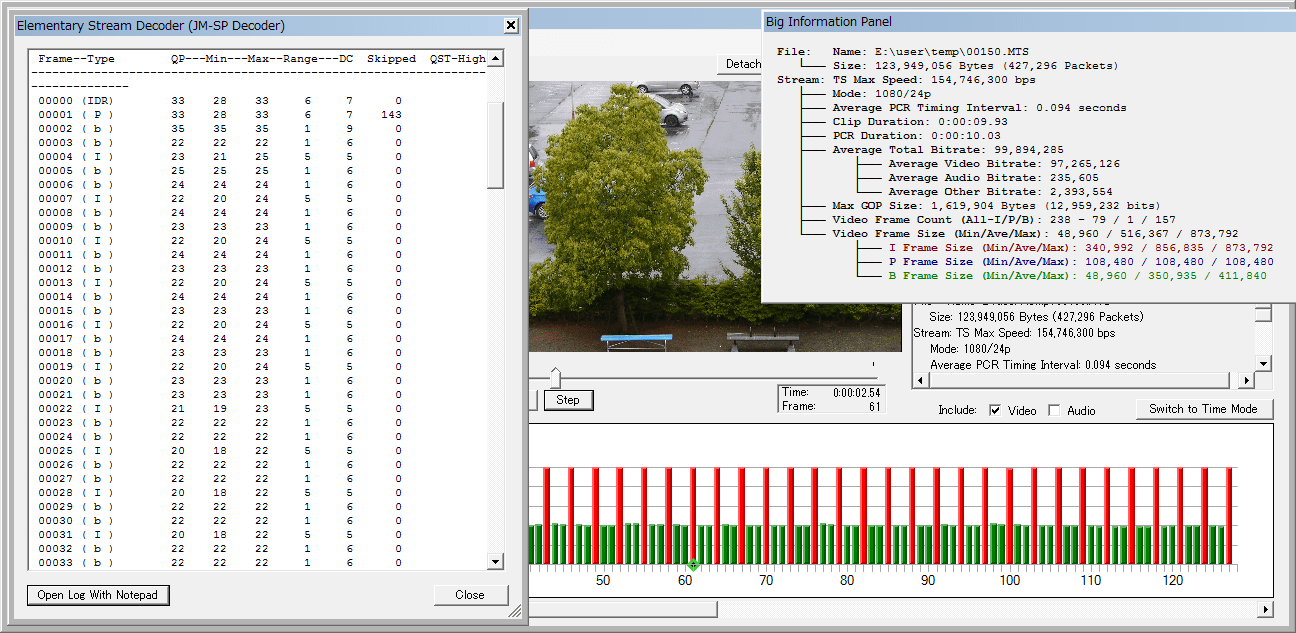This screenshot has height=633, width=1296.
Task: Click the info list scroll-right arrow
Action: click(x=1246, y=381)
